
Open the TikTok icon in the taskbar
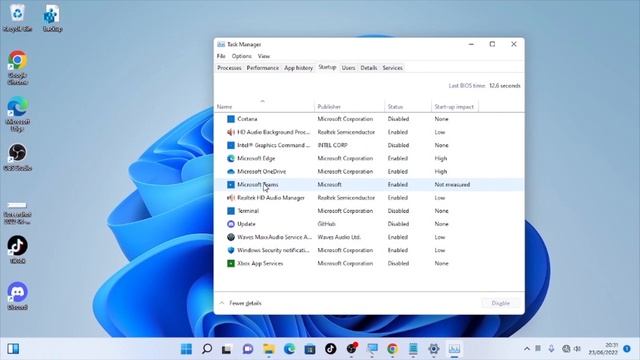pos(331,349)
